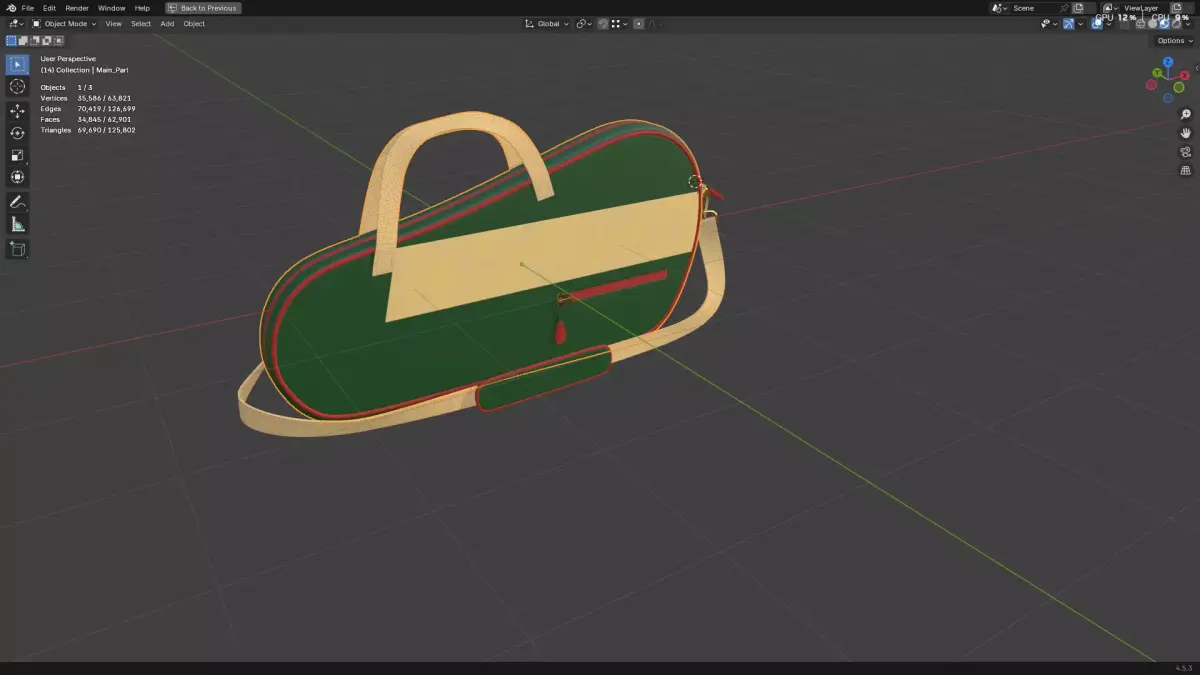The image size is (1200, 675).
Task: Click new scene icon beside Scene field
Action: pyautogui.click(x=1078, y=8)
